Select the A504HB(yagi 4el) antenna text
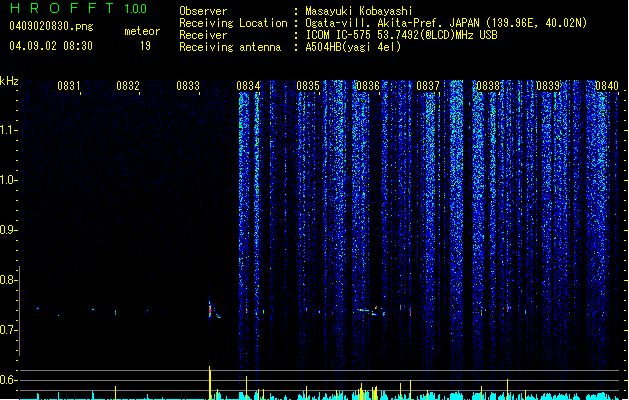This screenshot has width=629, height=400. pos(353,47)
